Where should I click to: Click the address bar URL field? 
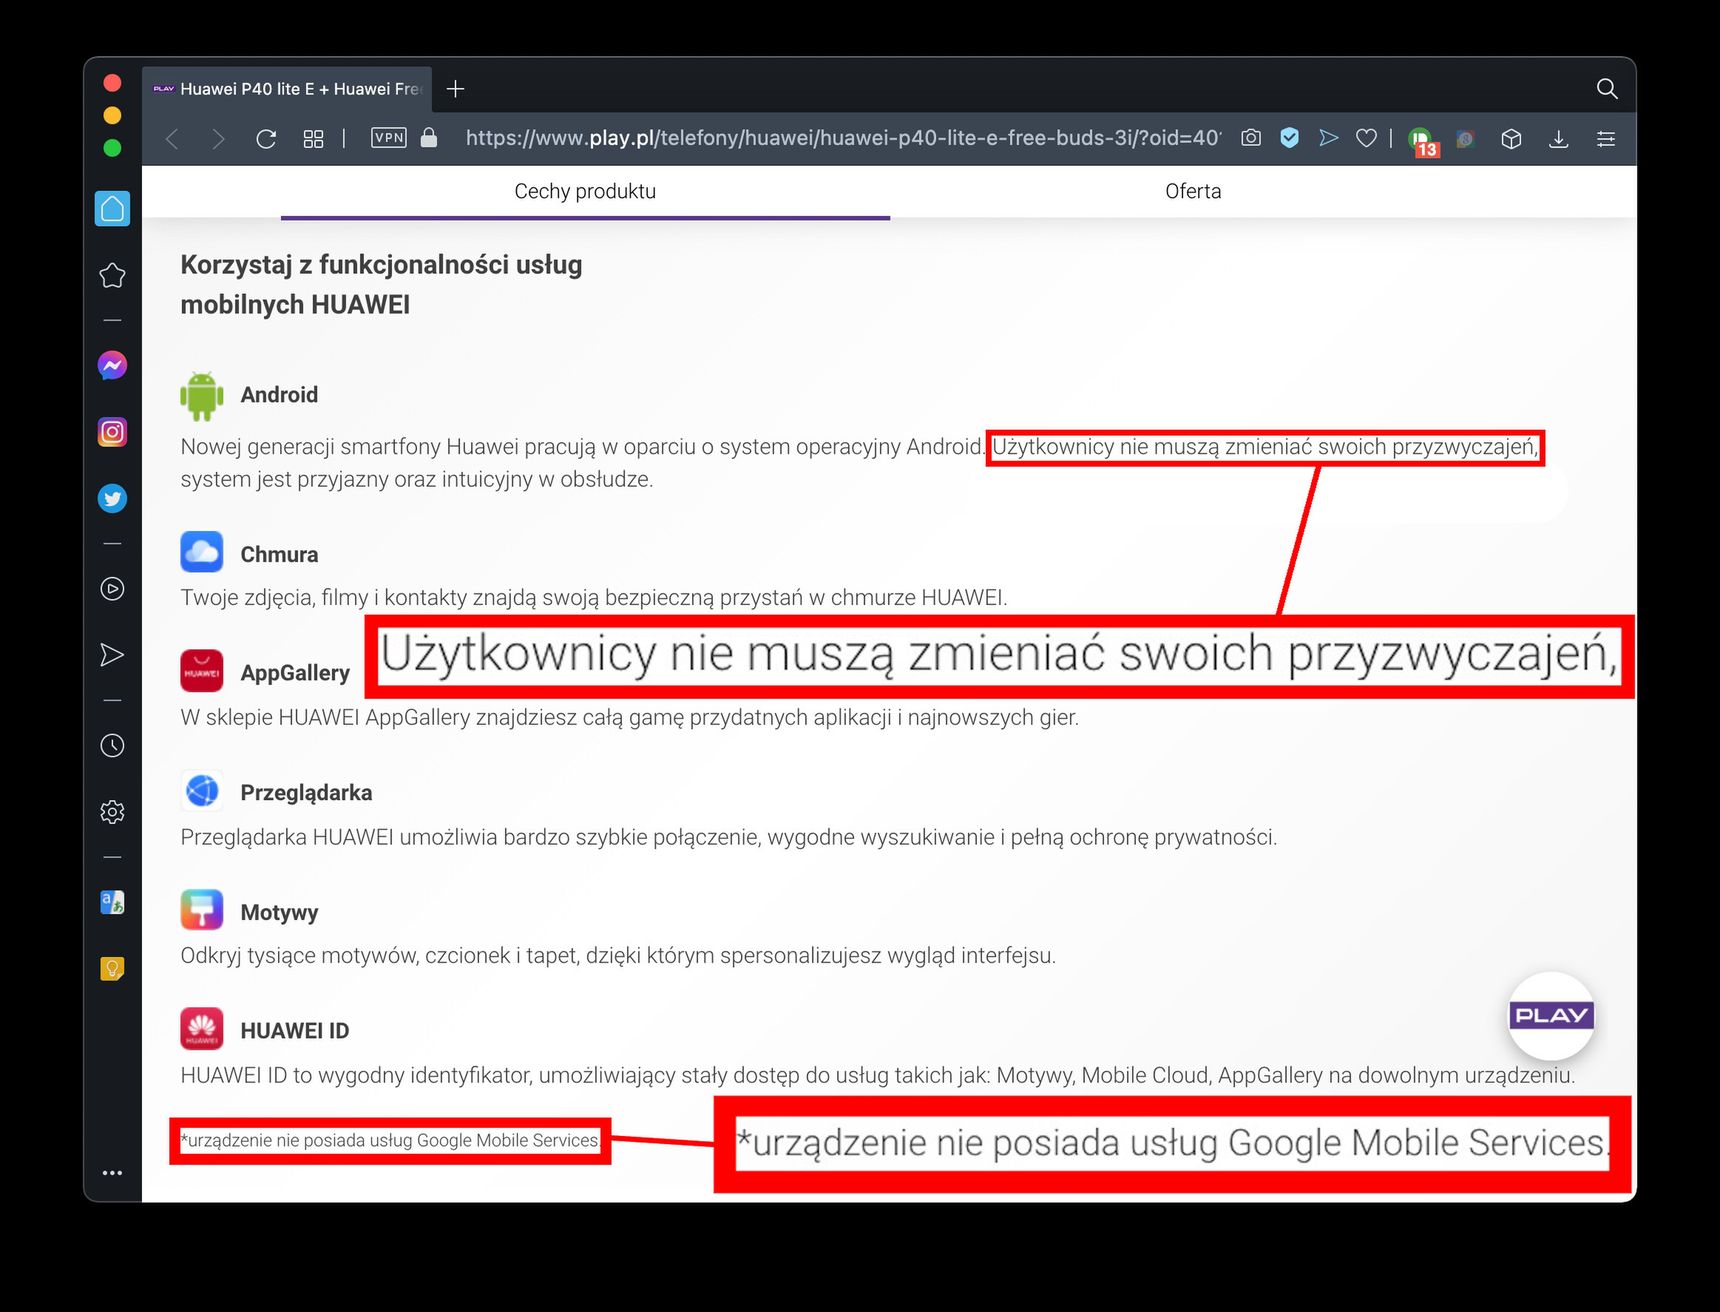pyautogui.click(x=843, y=138)
